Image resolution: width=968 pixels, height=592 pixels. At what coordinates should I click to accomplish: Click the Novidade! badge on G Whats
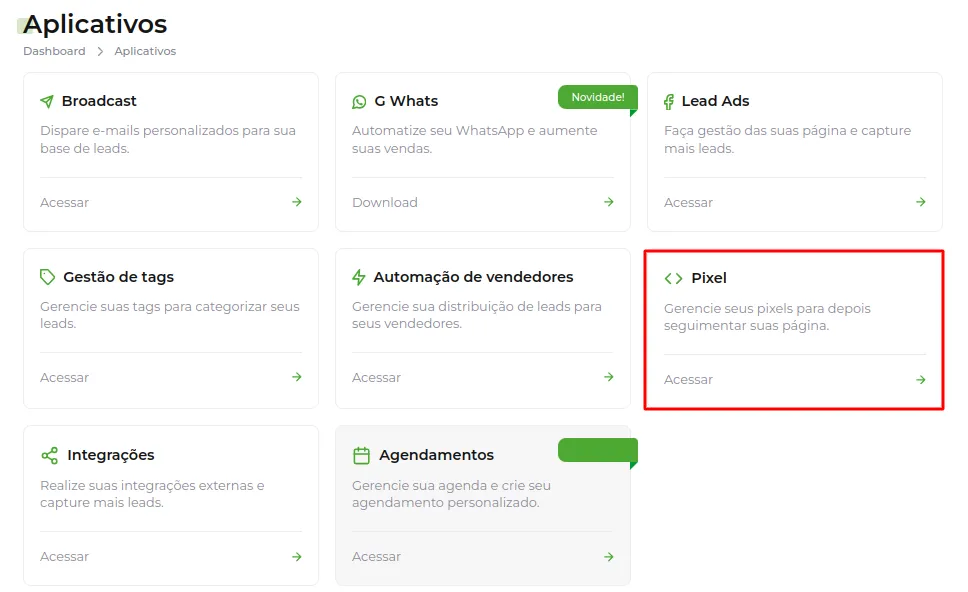tap(598, 98)
